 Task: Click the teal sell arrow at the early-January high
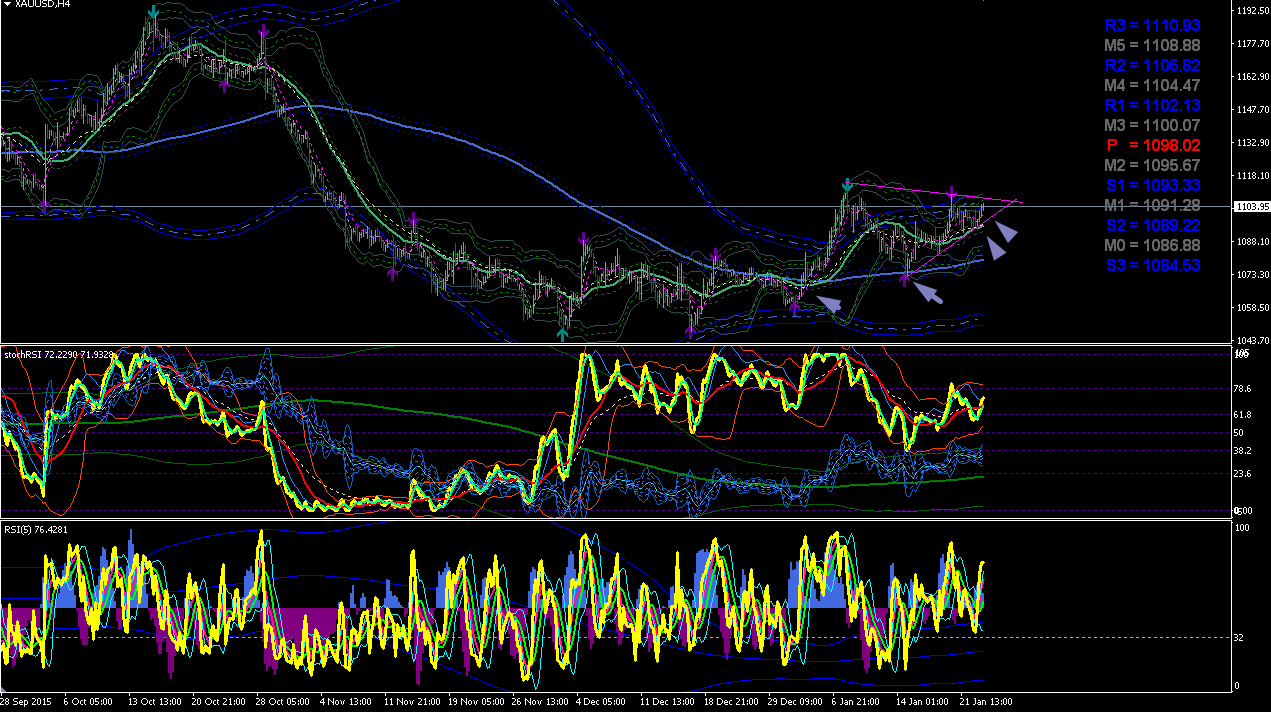point(847,184)
